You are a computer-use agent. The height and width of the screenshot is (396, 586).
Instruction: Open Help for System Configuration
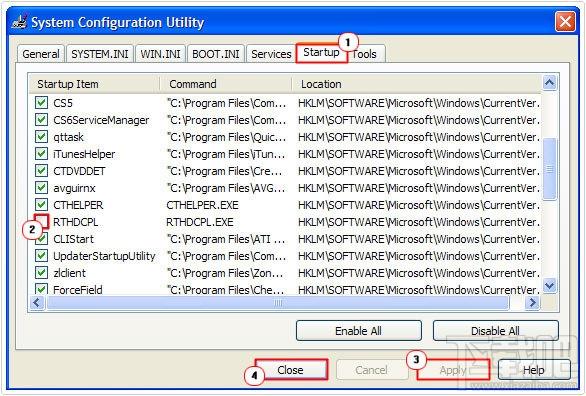click(x=534, y=370)
